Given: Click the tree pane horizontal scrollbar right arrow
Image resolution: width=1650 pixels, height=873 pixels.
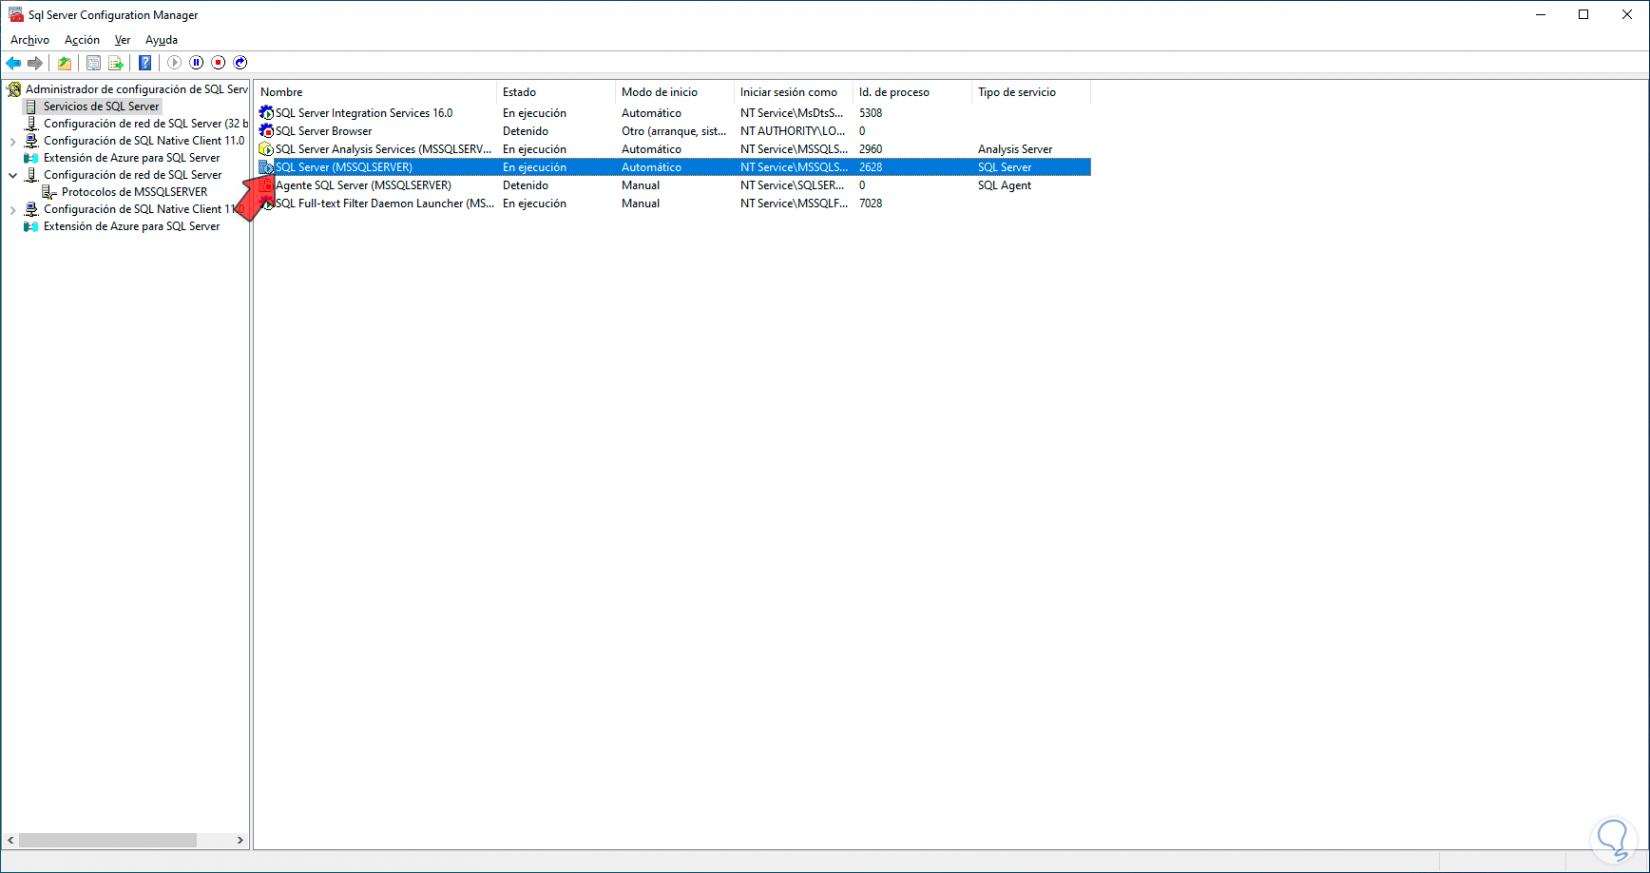Looking at the screenshot, I should [240, 840].
